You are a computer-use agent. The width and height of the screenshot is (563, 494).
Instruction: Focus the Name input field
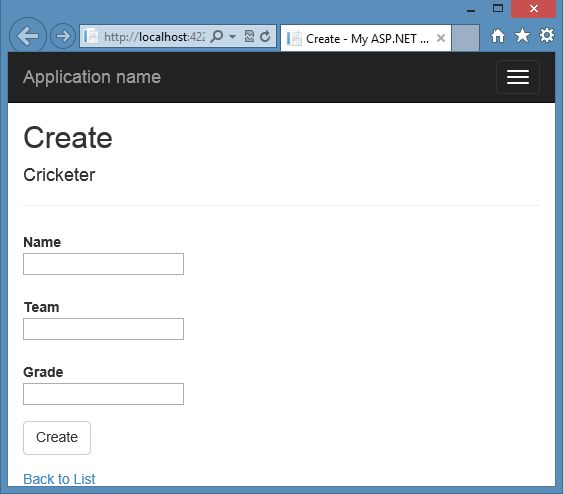[103, 264]
